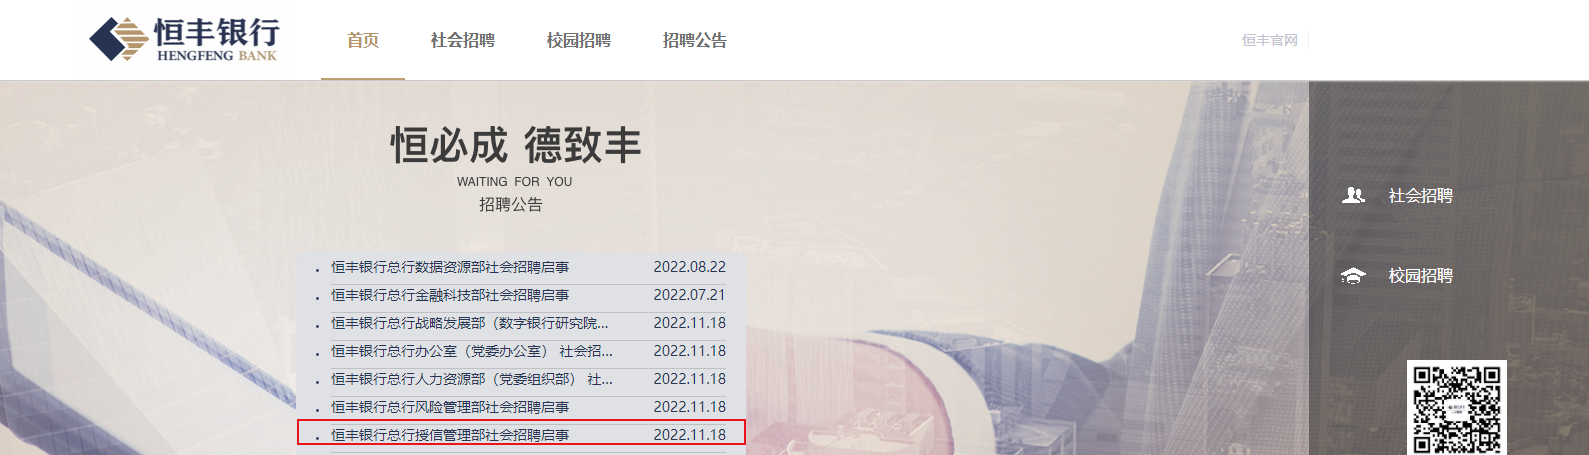
Task: Click the 招聘公告 heading under WAITING FOR YOU
Action: (x=511, y=204)
